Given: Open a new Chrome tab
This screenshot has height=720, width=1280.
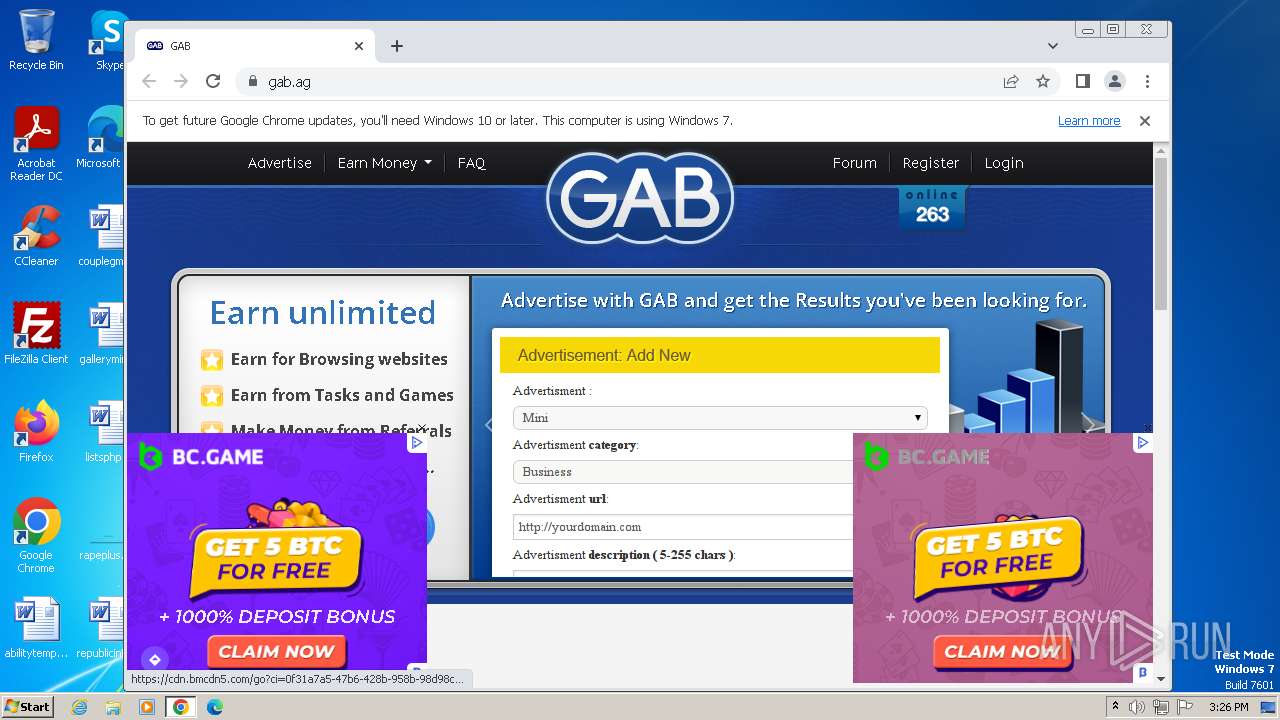Looking at the screenshot, I should [x=397, y=46].
